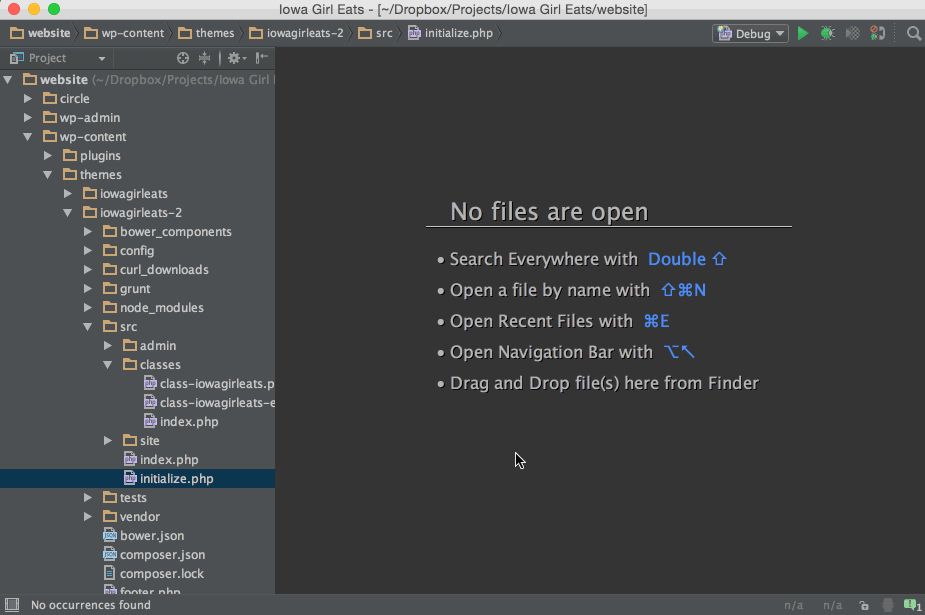This screenshot has height=615, width=925.
Task: Select the tests folder row
Action: [x=137, y=498]
